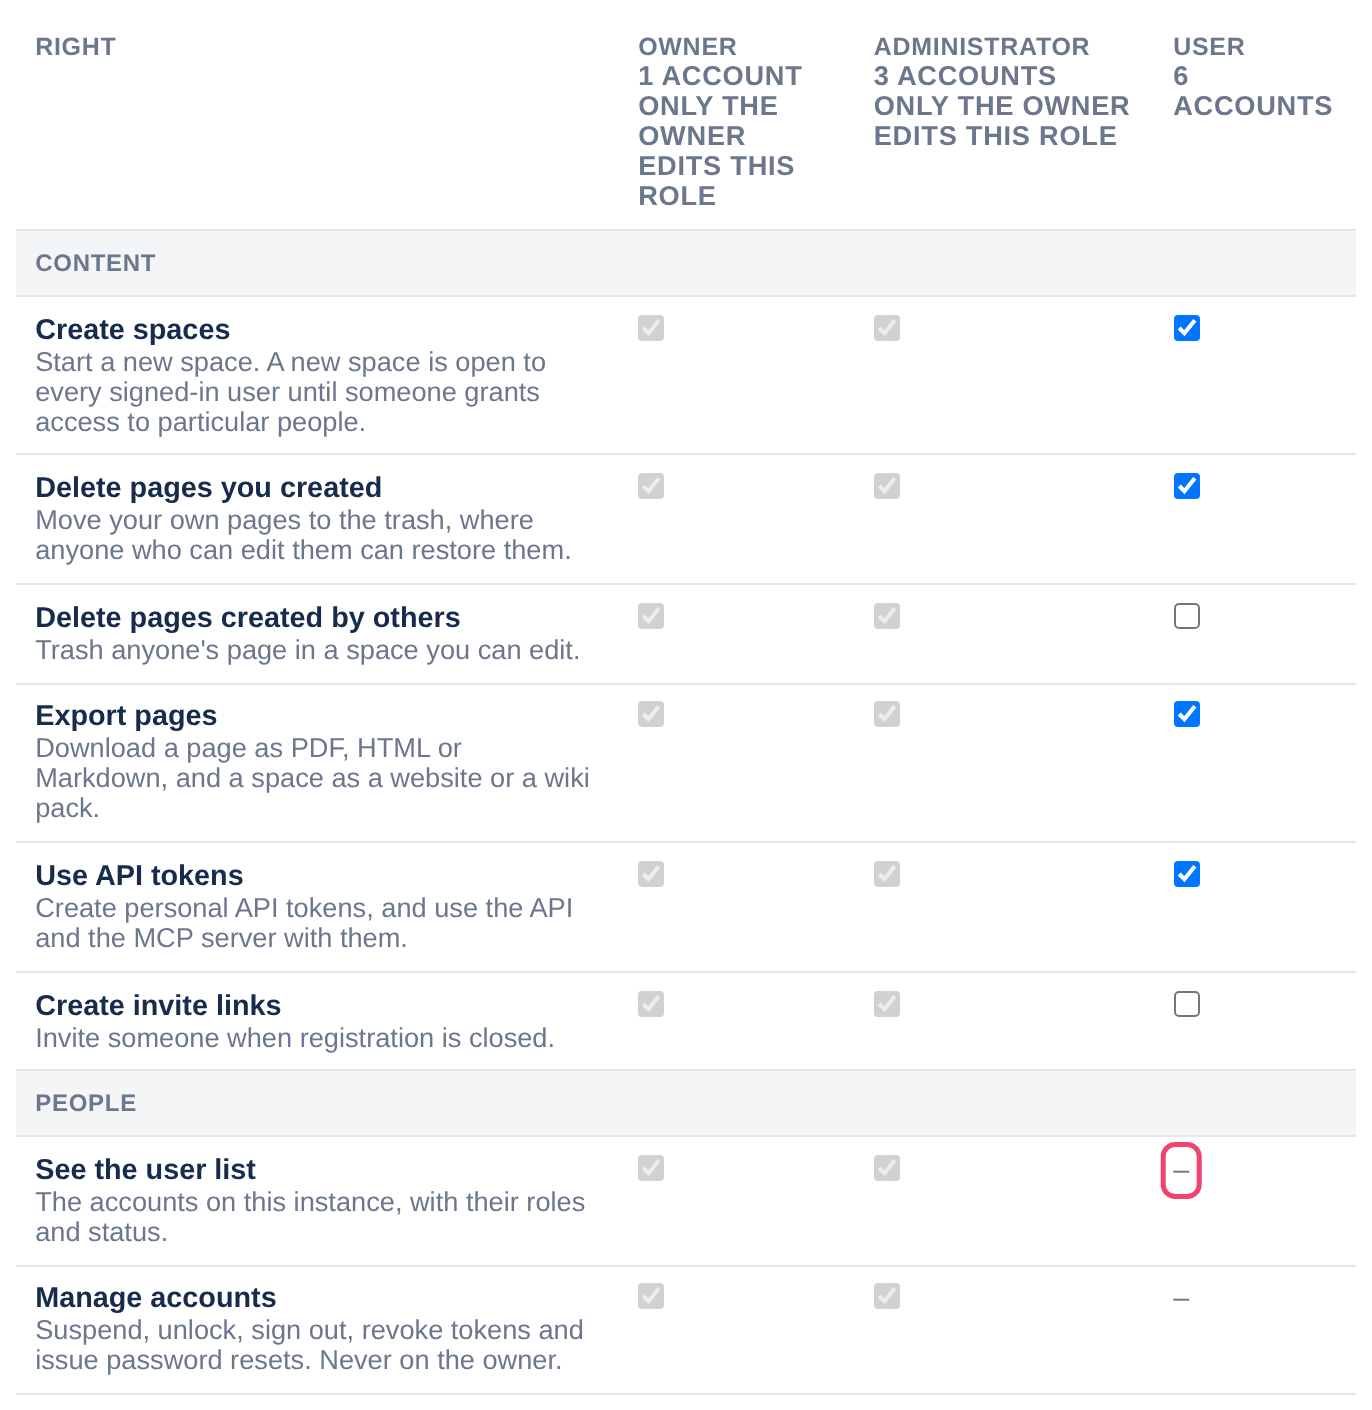Click the Owner checkbox for Manage accounts
Image resolution: width=1372 pixels, height=1410 pixels.
[x=651, y=1296]
